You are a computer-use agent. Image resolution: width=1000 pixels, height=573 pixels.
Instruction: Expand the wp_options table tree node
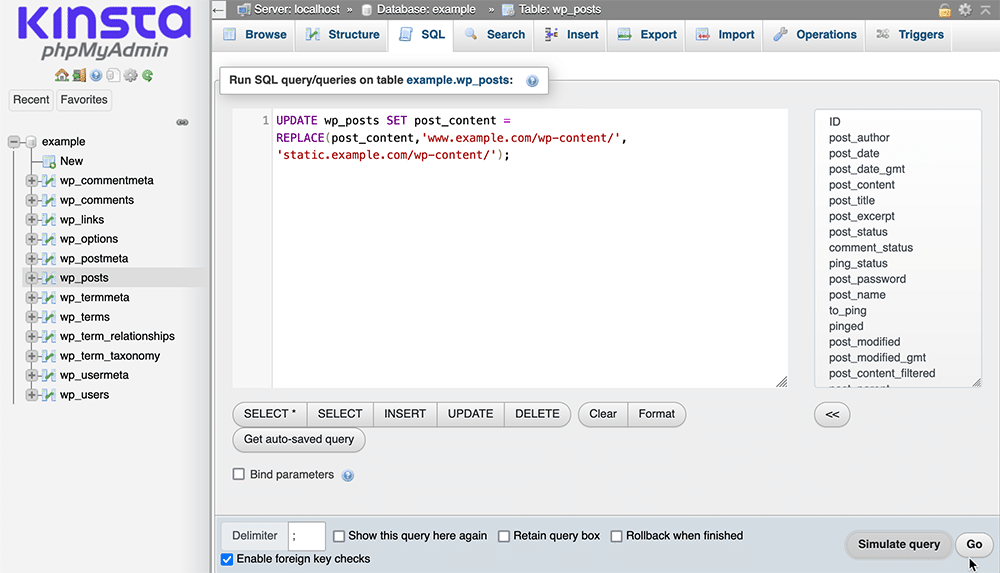click(x=32, y=239)
